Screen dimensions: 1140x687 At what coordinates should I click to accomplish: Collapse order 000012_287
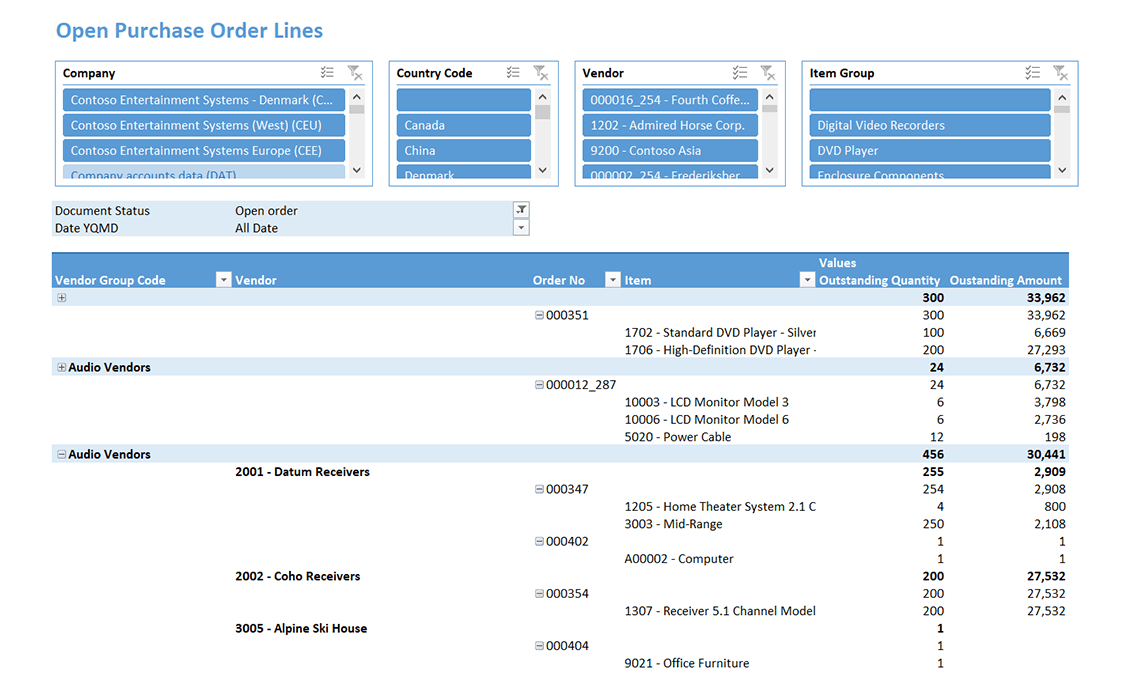click(x=539, y=385)
